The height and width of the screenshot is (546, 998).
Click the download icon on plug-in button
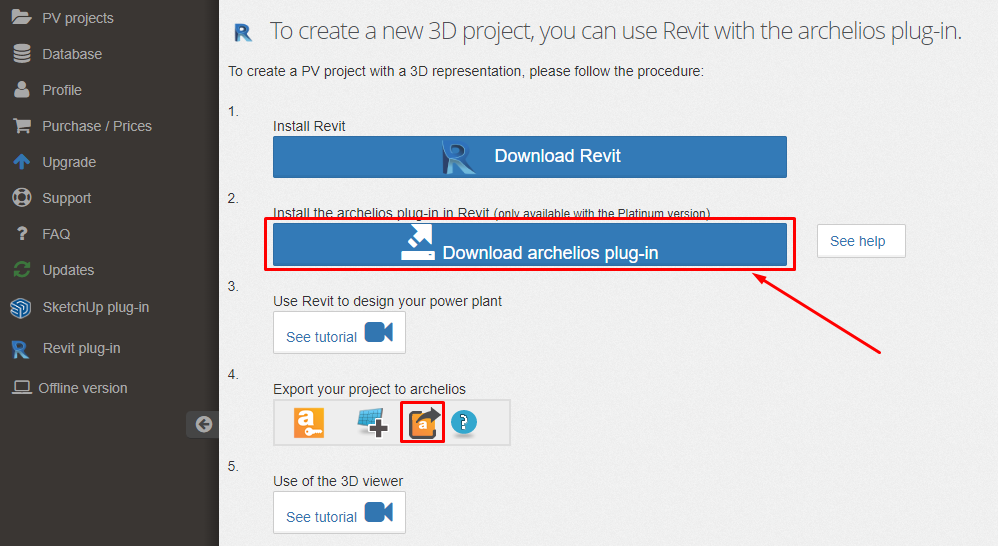click(x=418, y=243)
